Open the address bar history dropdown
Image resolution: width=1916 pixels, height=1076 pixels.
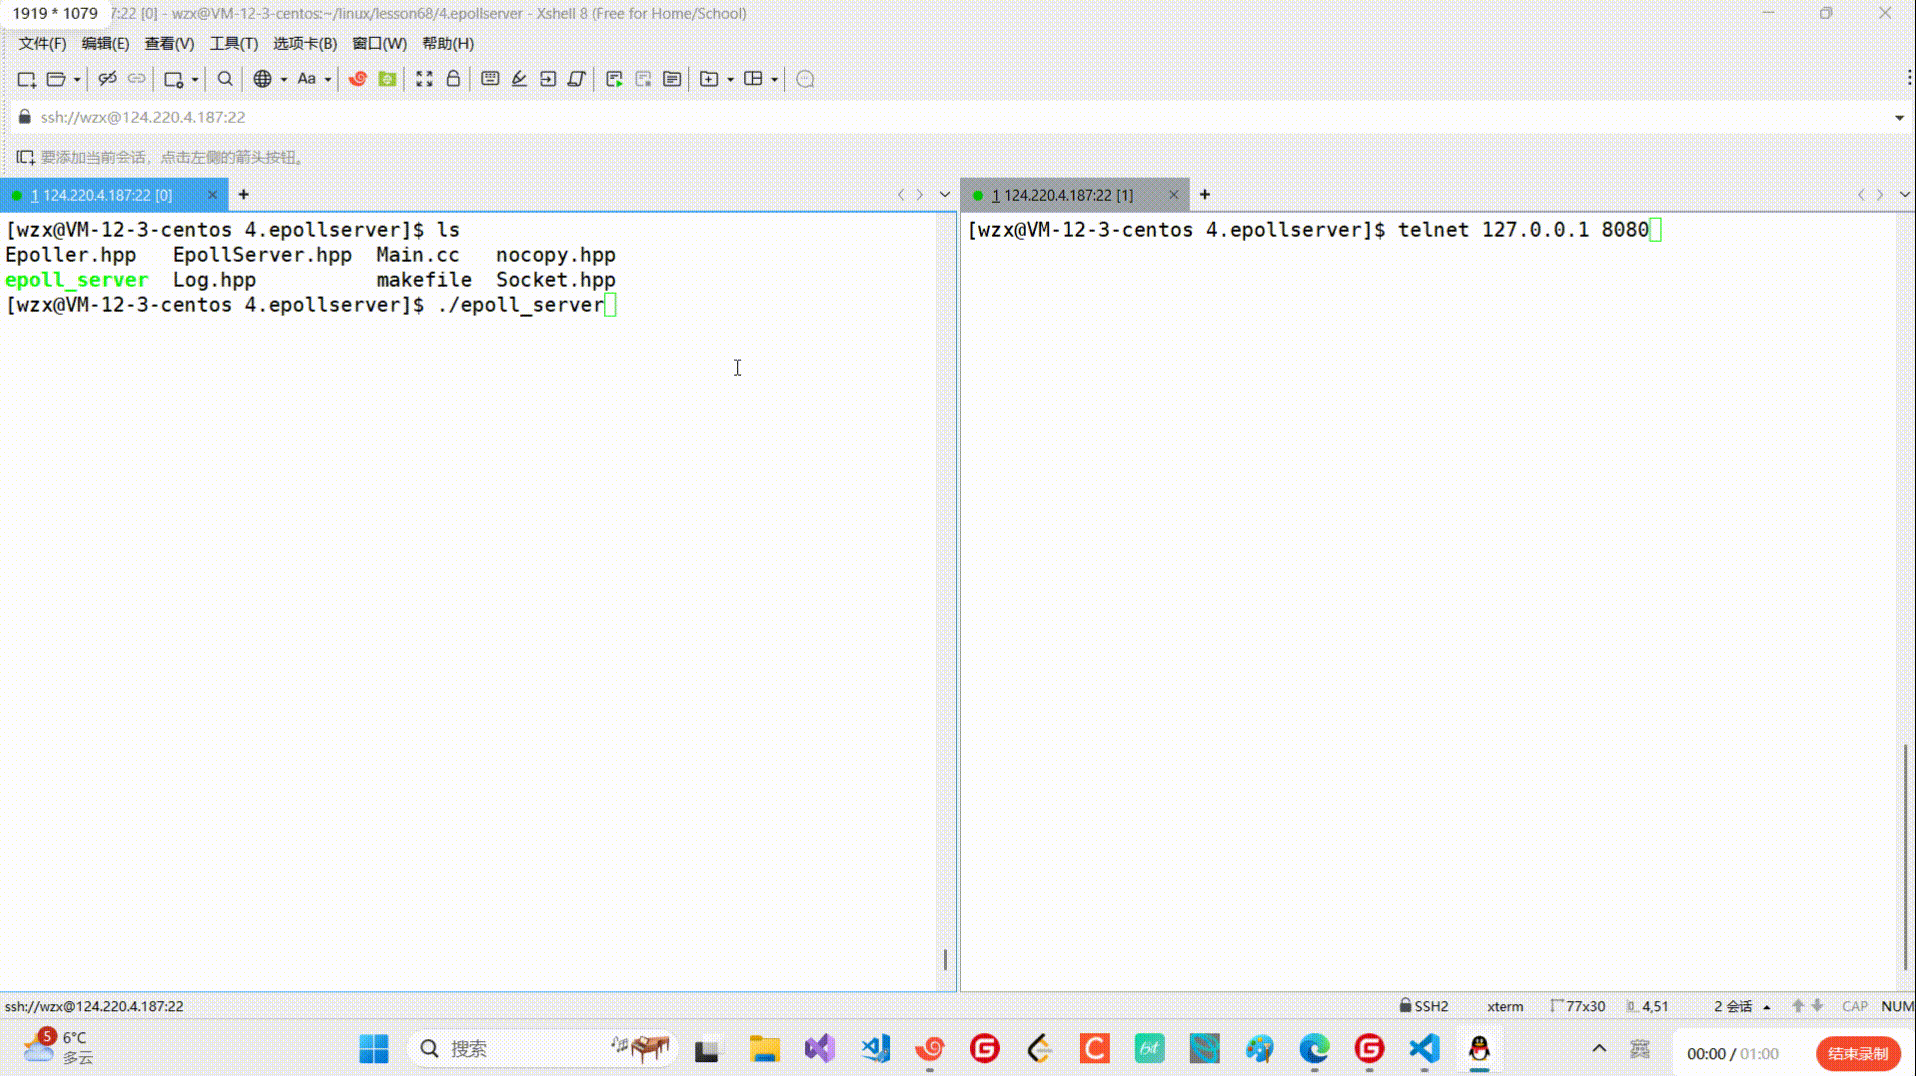[1899, 118]
